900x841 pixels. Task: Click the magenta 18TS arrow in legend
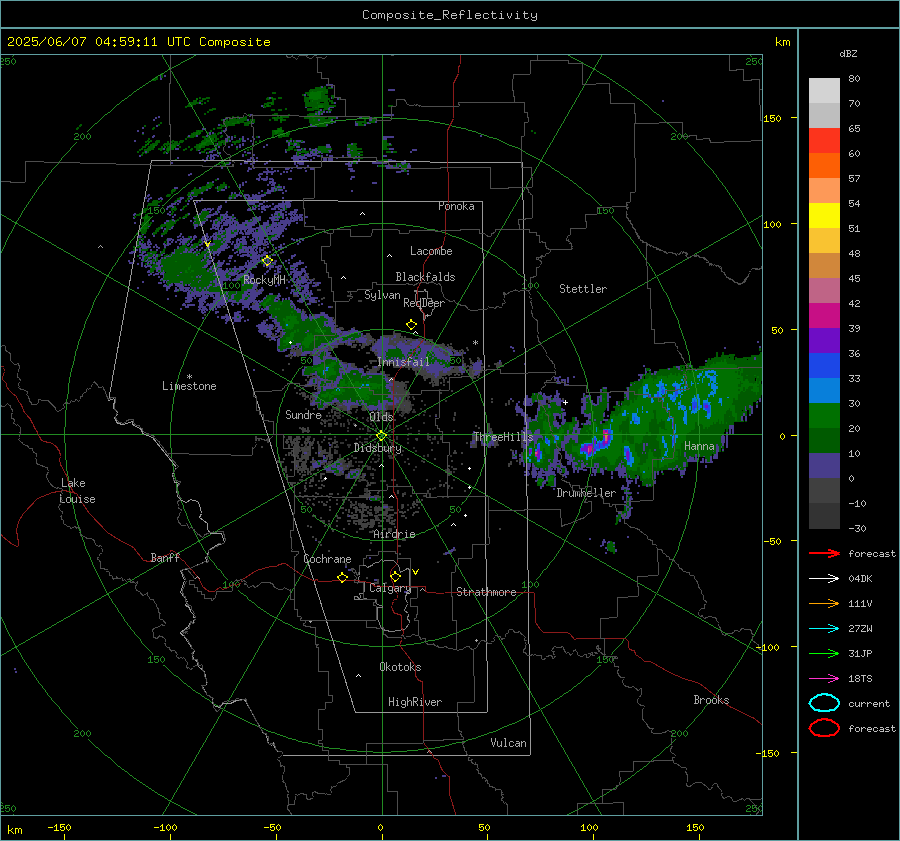pyautogui.click(x=824, y=679)
